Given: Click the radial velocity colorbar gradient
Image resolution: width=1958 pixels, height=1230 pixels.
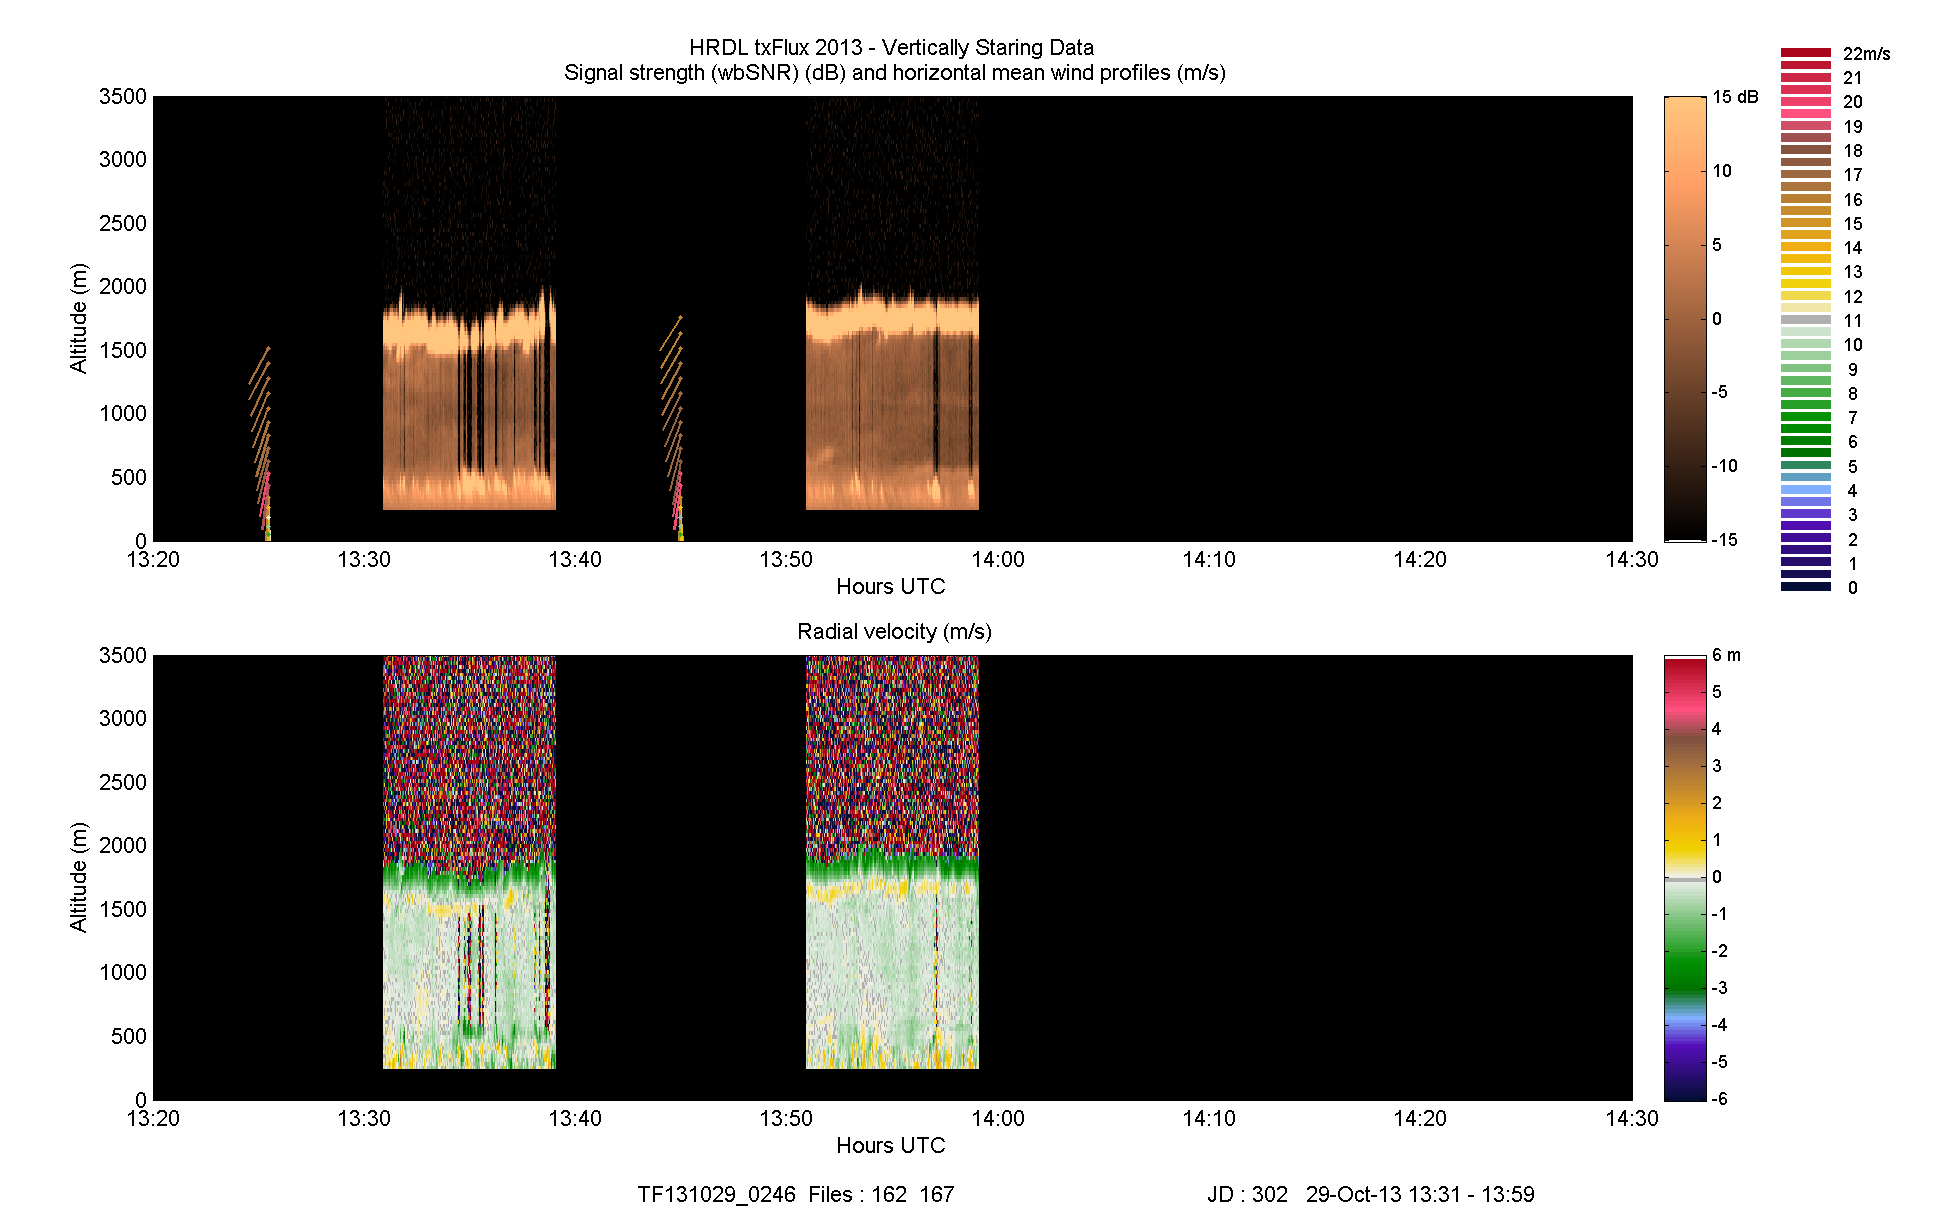Looking at the screenshot, I should pos(1685,877).
